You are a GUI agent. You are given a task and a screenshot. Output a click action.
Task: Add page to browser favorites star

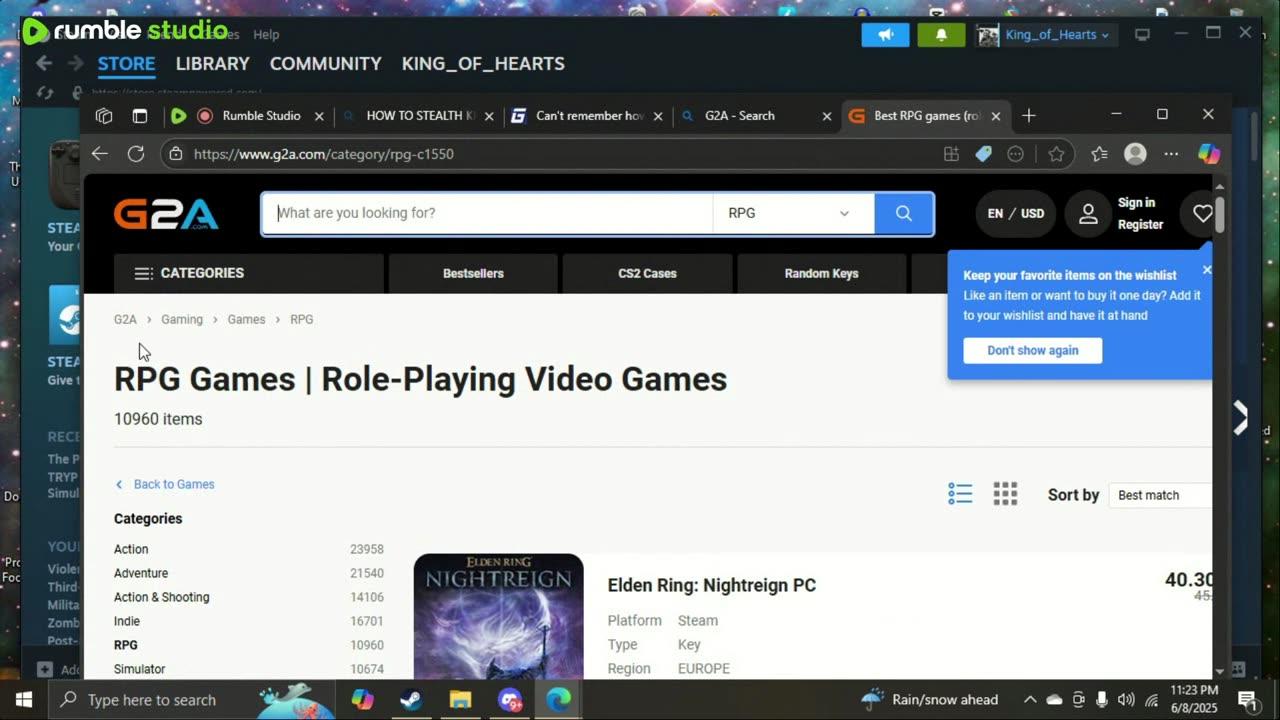coord(1056,154)
